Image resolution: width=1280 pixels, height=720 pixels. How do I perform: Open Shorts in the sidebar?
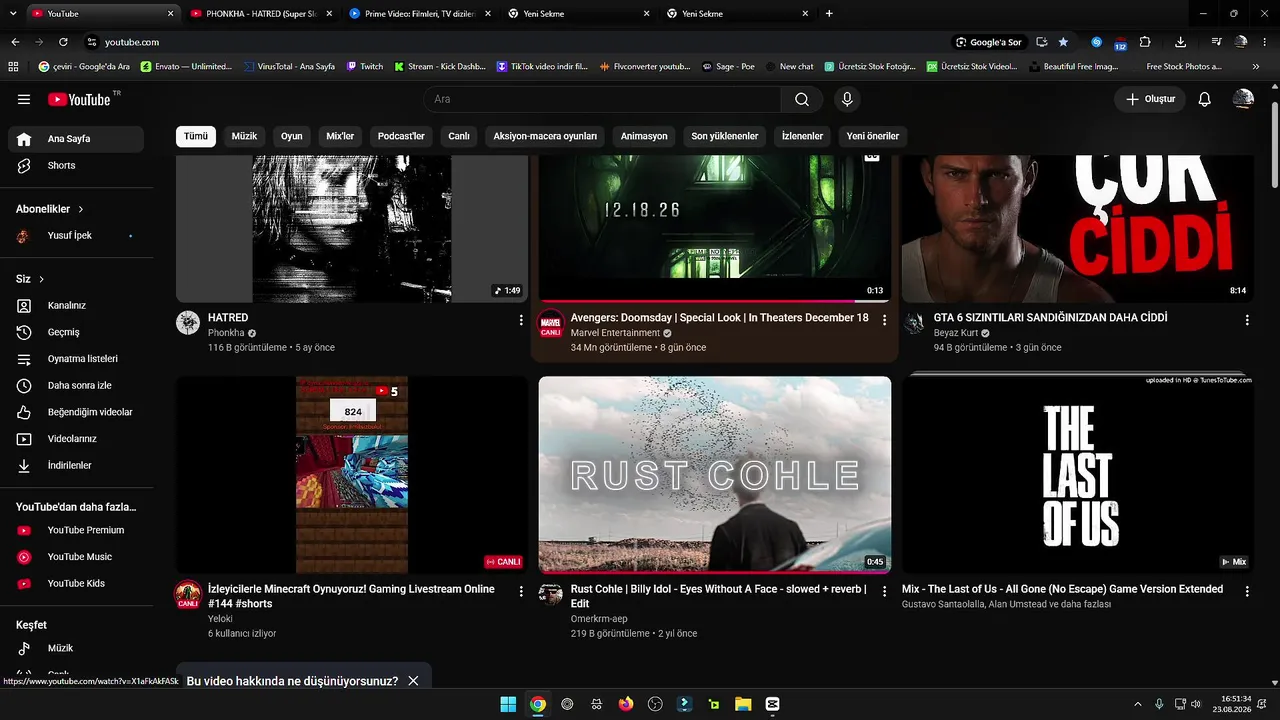point(76,166)
